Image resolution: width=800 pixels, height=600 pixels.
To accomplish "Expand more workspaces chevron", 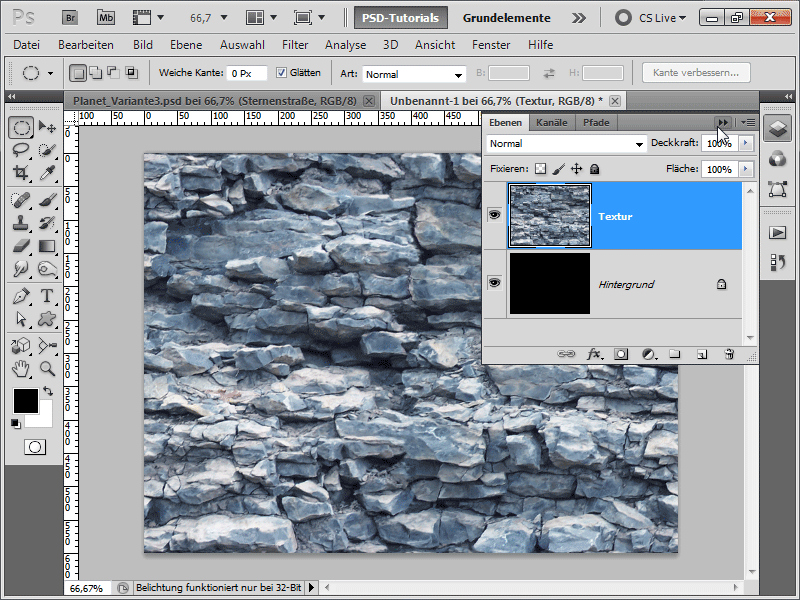I will pyautogui.click(x=579, y=18).
